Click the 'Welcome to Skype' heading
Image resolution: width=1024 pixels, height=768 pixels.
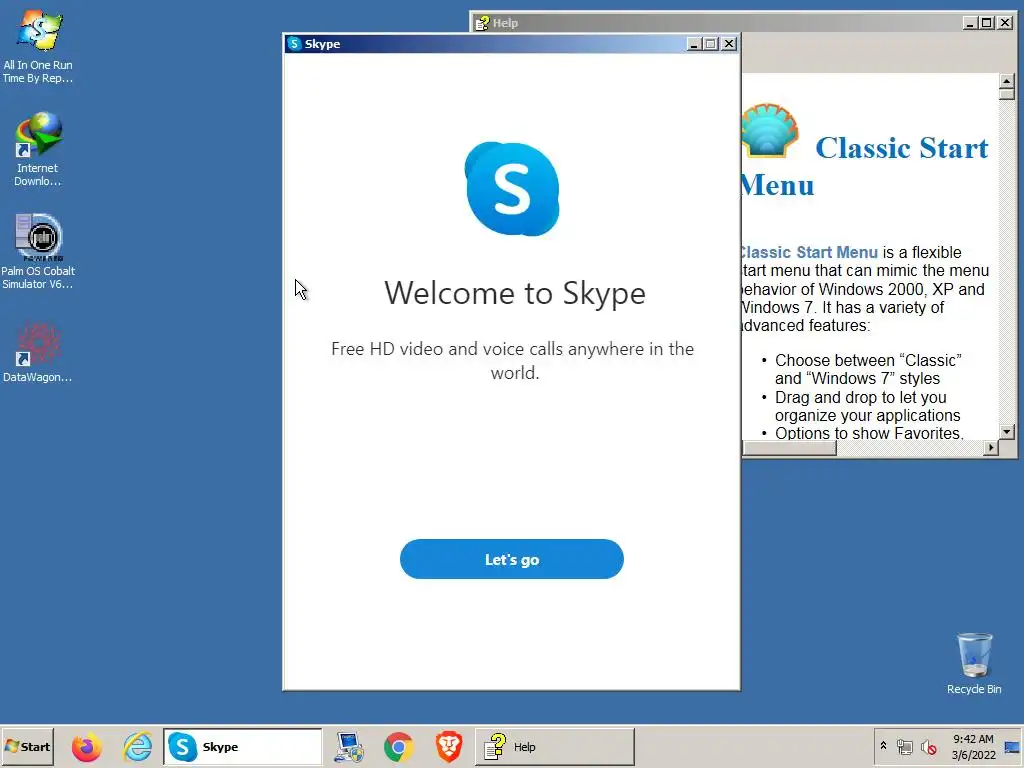(x=515, y=293)
